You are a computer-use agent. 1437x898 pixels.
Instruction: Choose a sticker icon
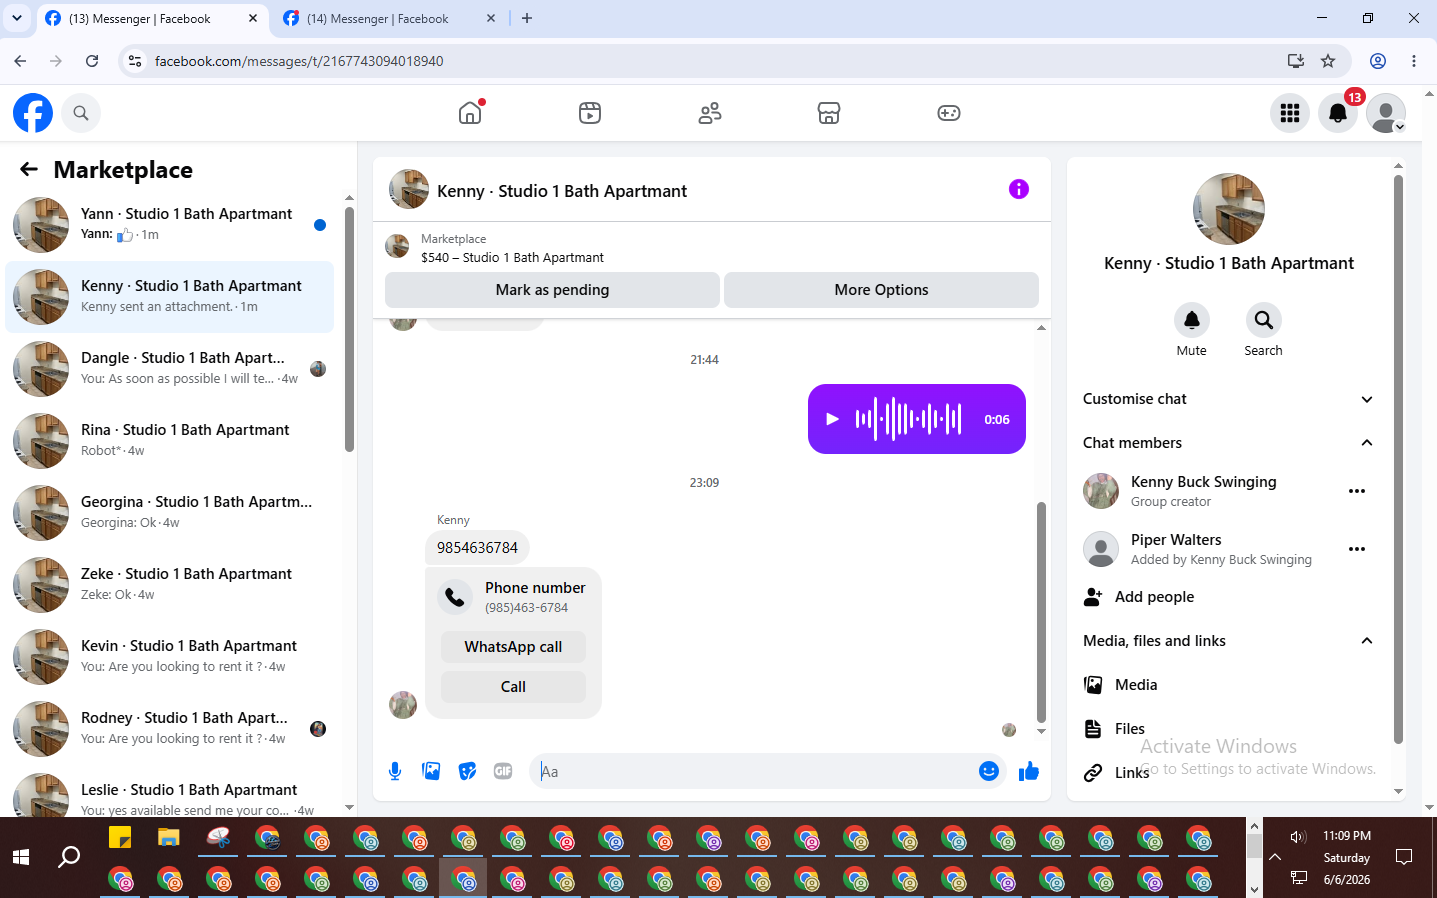tap(467, 771)
